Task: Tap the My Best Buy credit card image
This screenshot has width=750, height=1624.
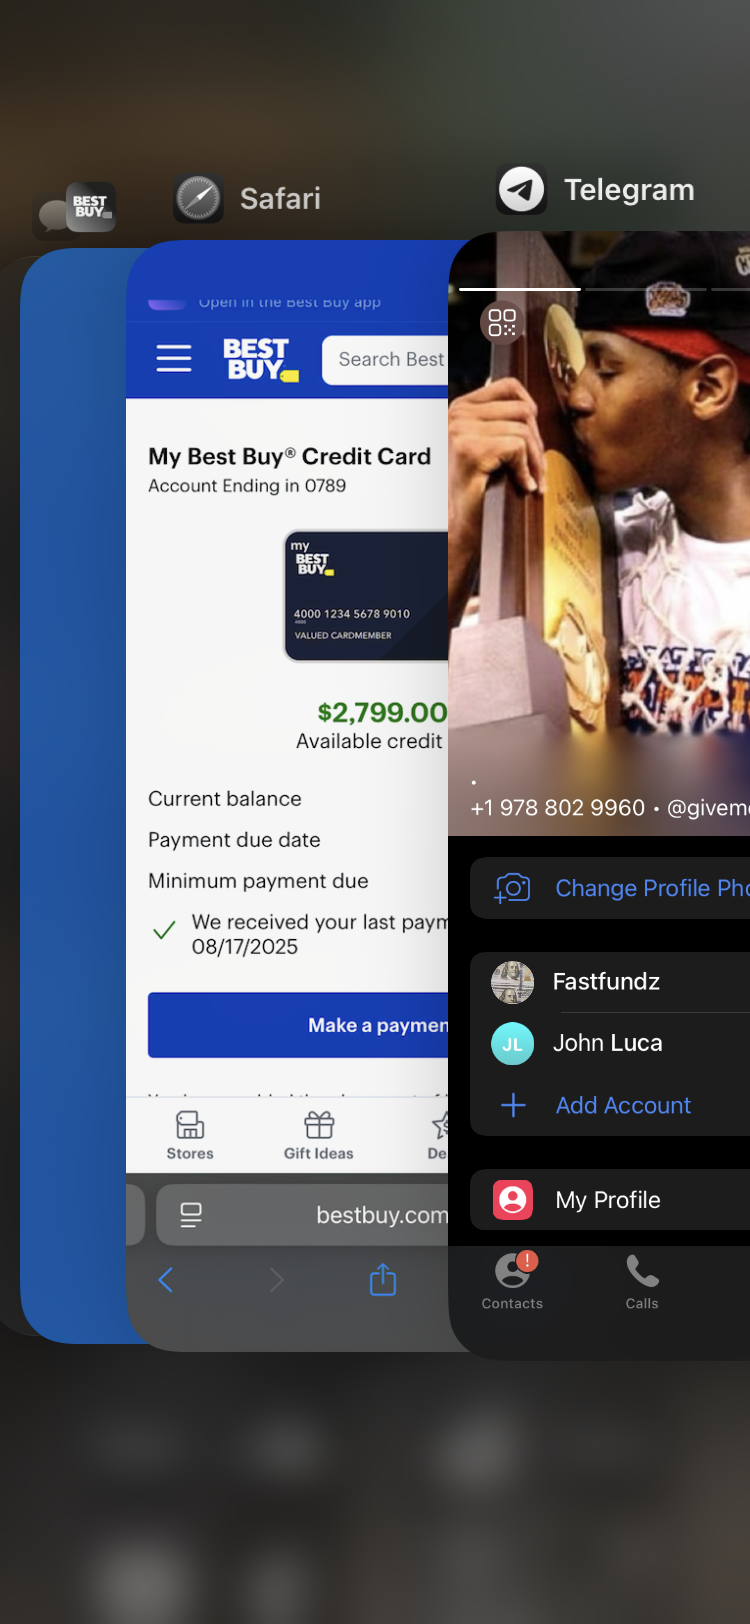Action: (x=366, y=596)
